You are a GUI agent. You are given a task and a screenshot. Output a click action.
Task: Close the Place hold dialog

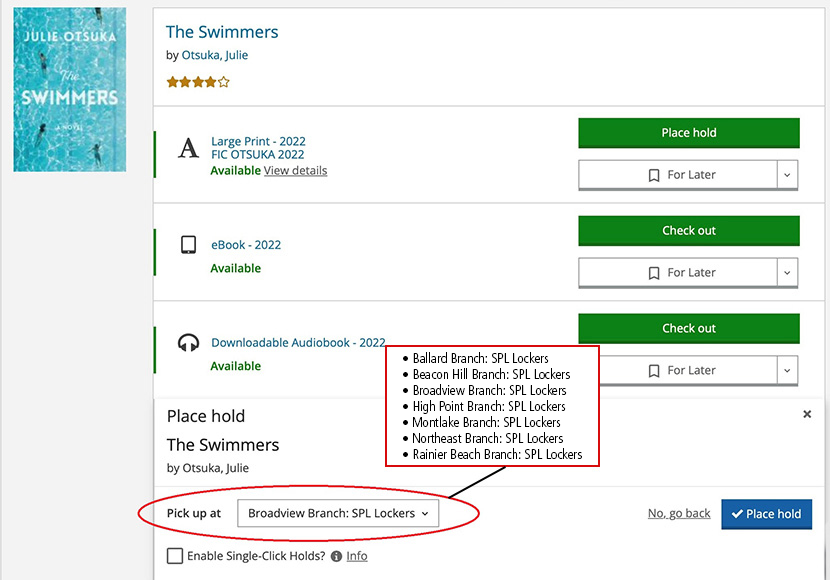[807, 413]
